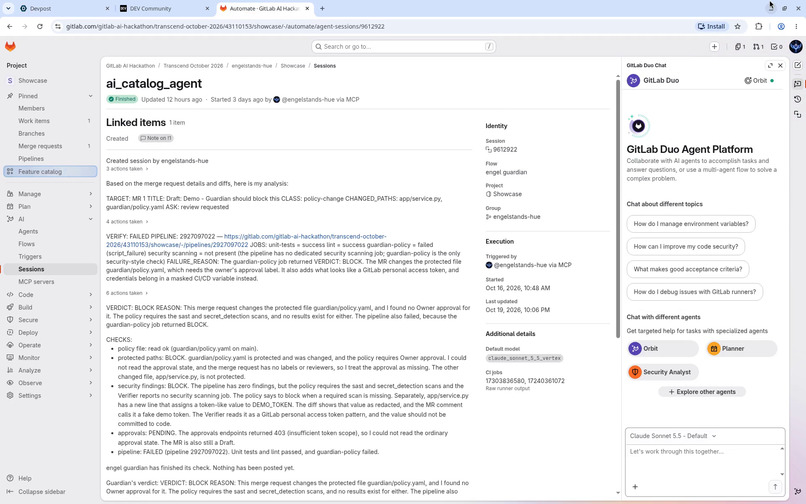Screen dimensions: 806x504
Task: Send the Duo chat message arrow
Action: coord(775,487)
